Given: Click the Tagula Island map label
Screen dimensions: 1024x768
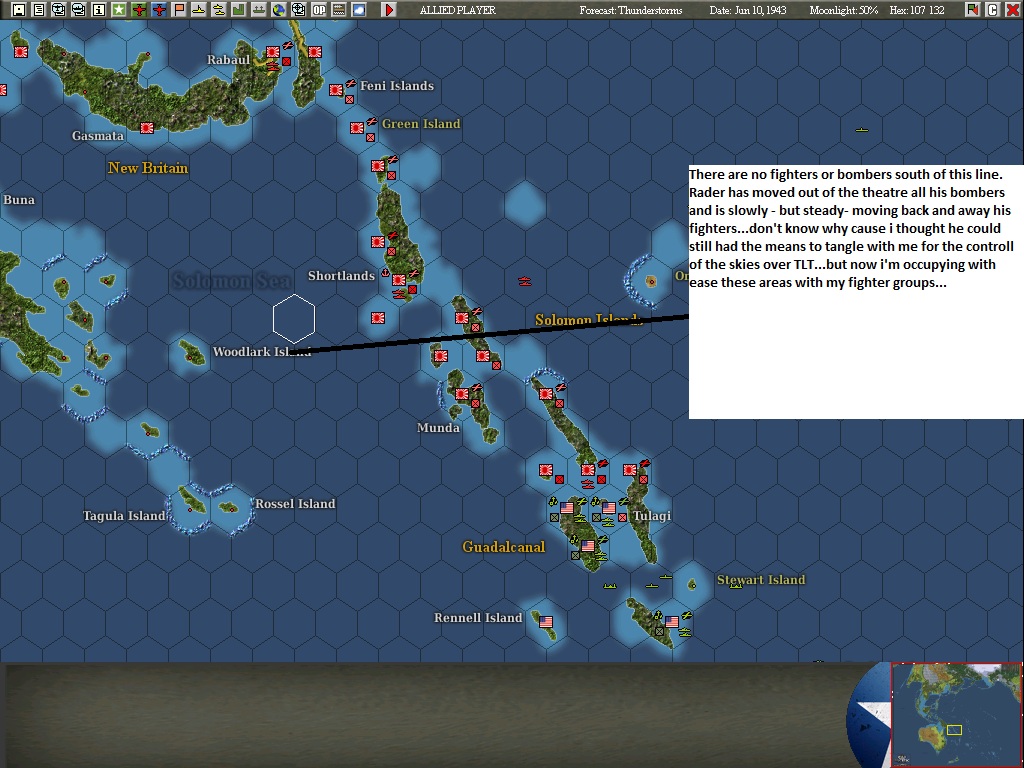Looking at the screenshot, I should 124,516.
